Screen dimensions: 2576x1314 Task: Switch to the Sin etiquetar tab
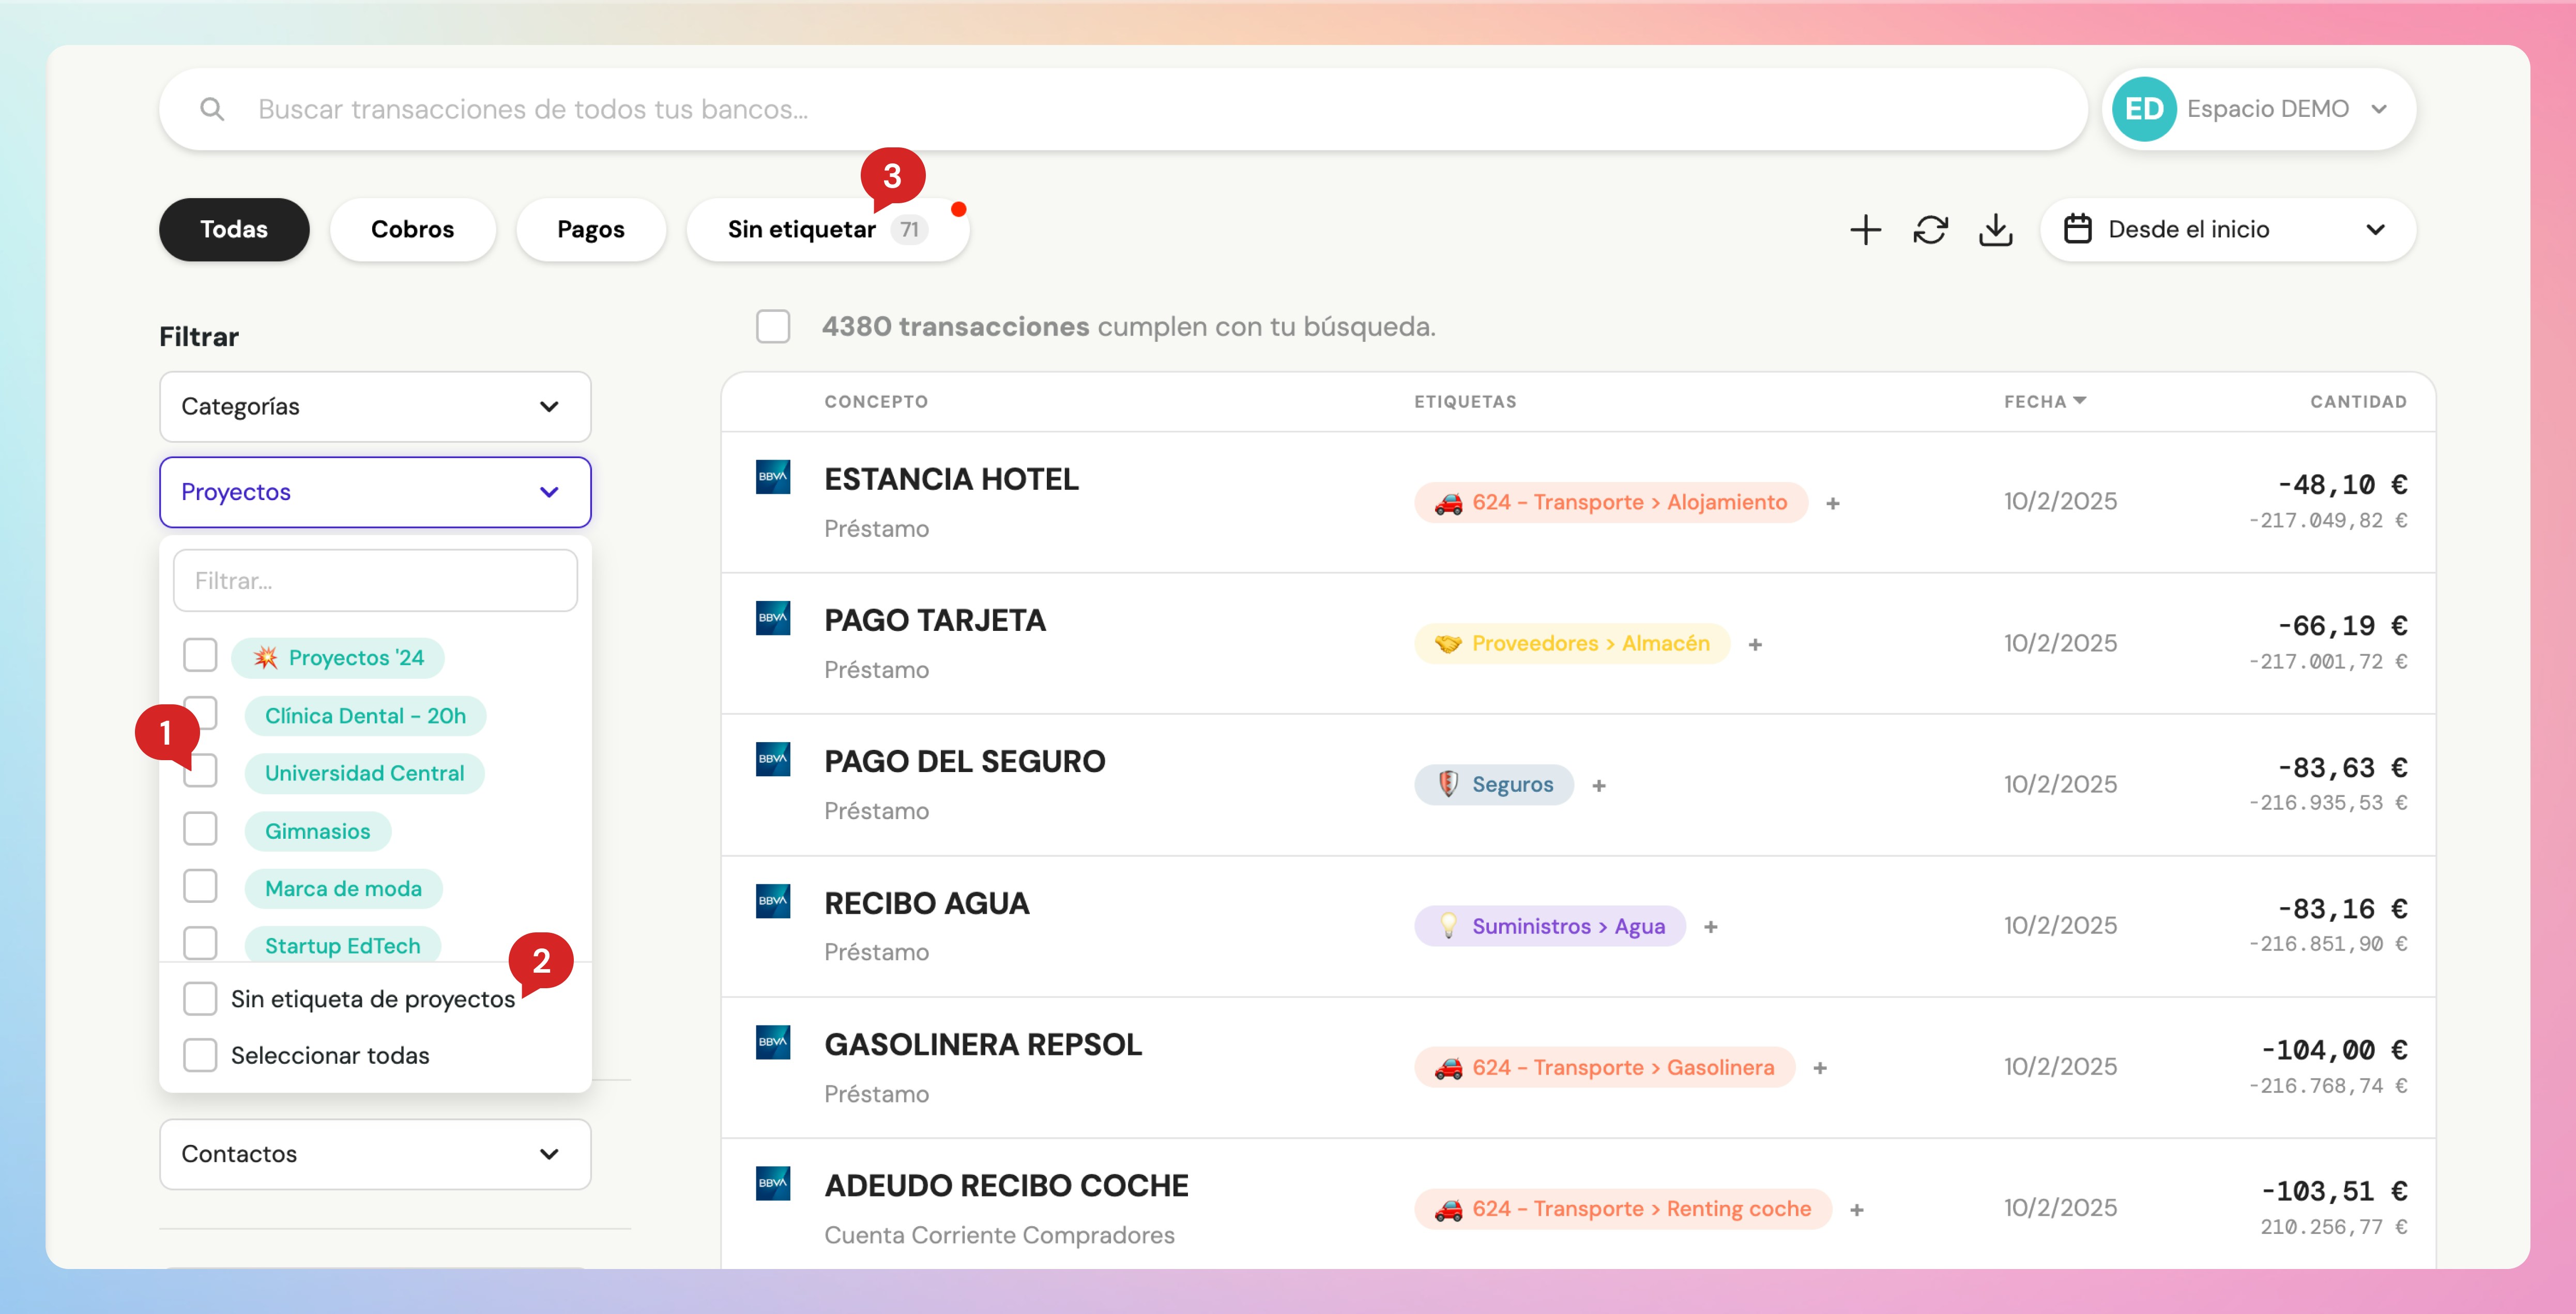click(x=802, y=230)
